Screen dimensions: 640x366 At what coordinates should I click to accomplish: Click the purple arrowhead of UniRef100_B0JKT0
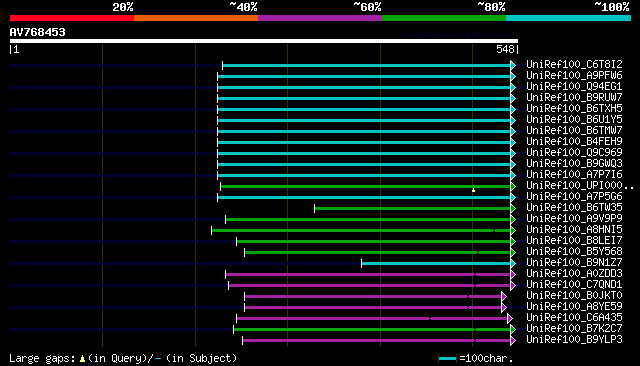click(x=504, y=297)
